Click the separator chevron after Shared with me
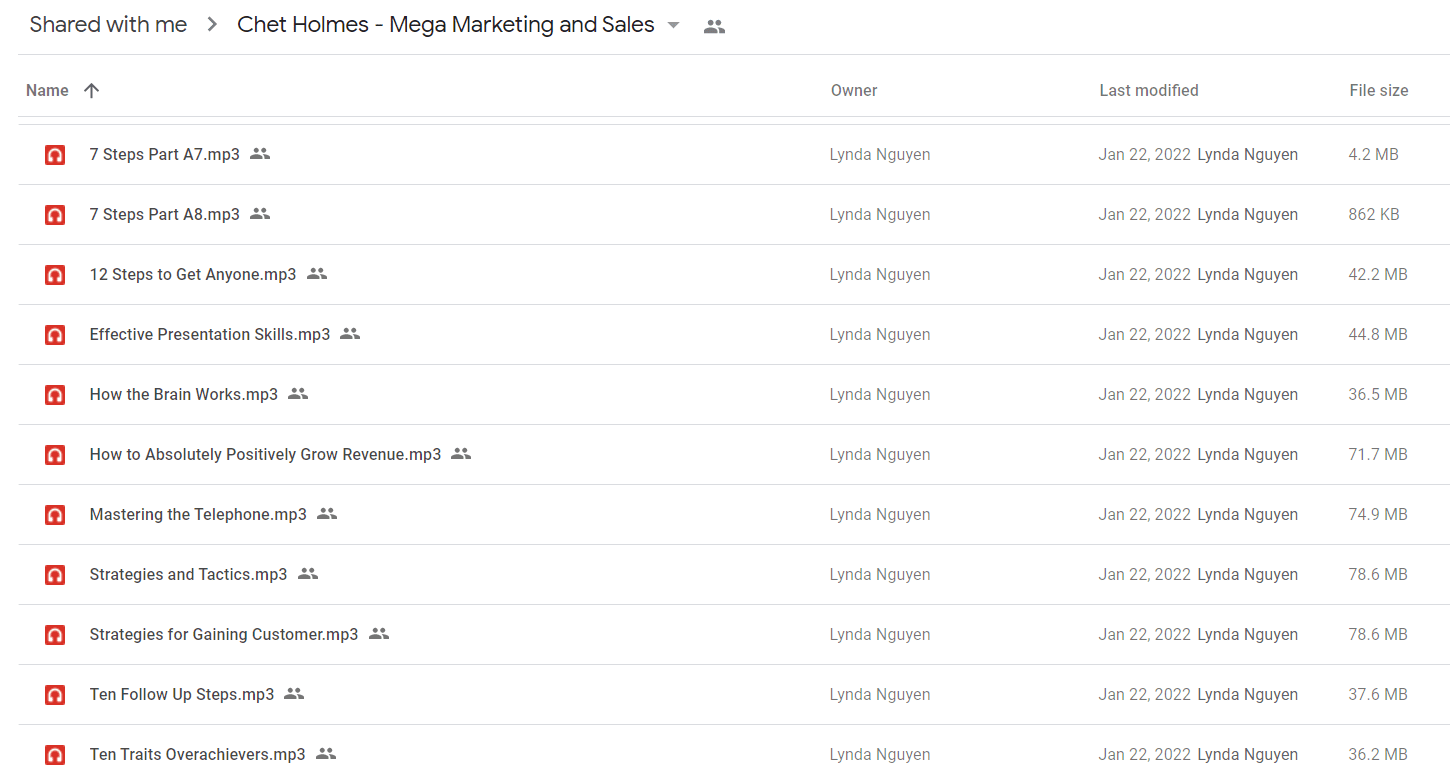 coord(212,25)
